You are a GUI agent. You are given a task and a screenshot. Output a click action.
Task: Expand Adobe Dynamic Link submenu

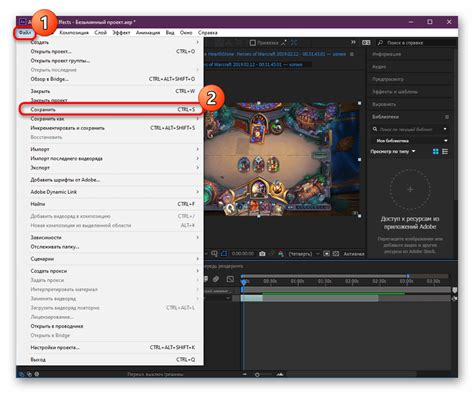(111, 192)
